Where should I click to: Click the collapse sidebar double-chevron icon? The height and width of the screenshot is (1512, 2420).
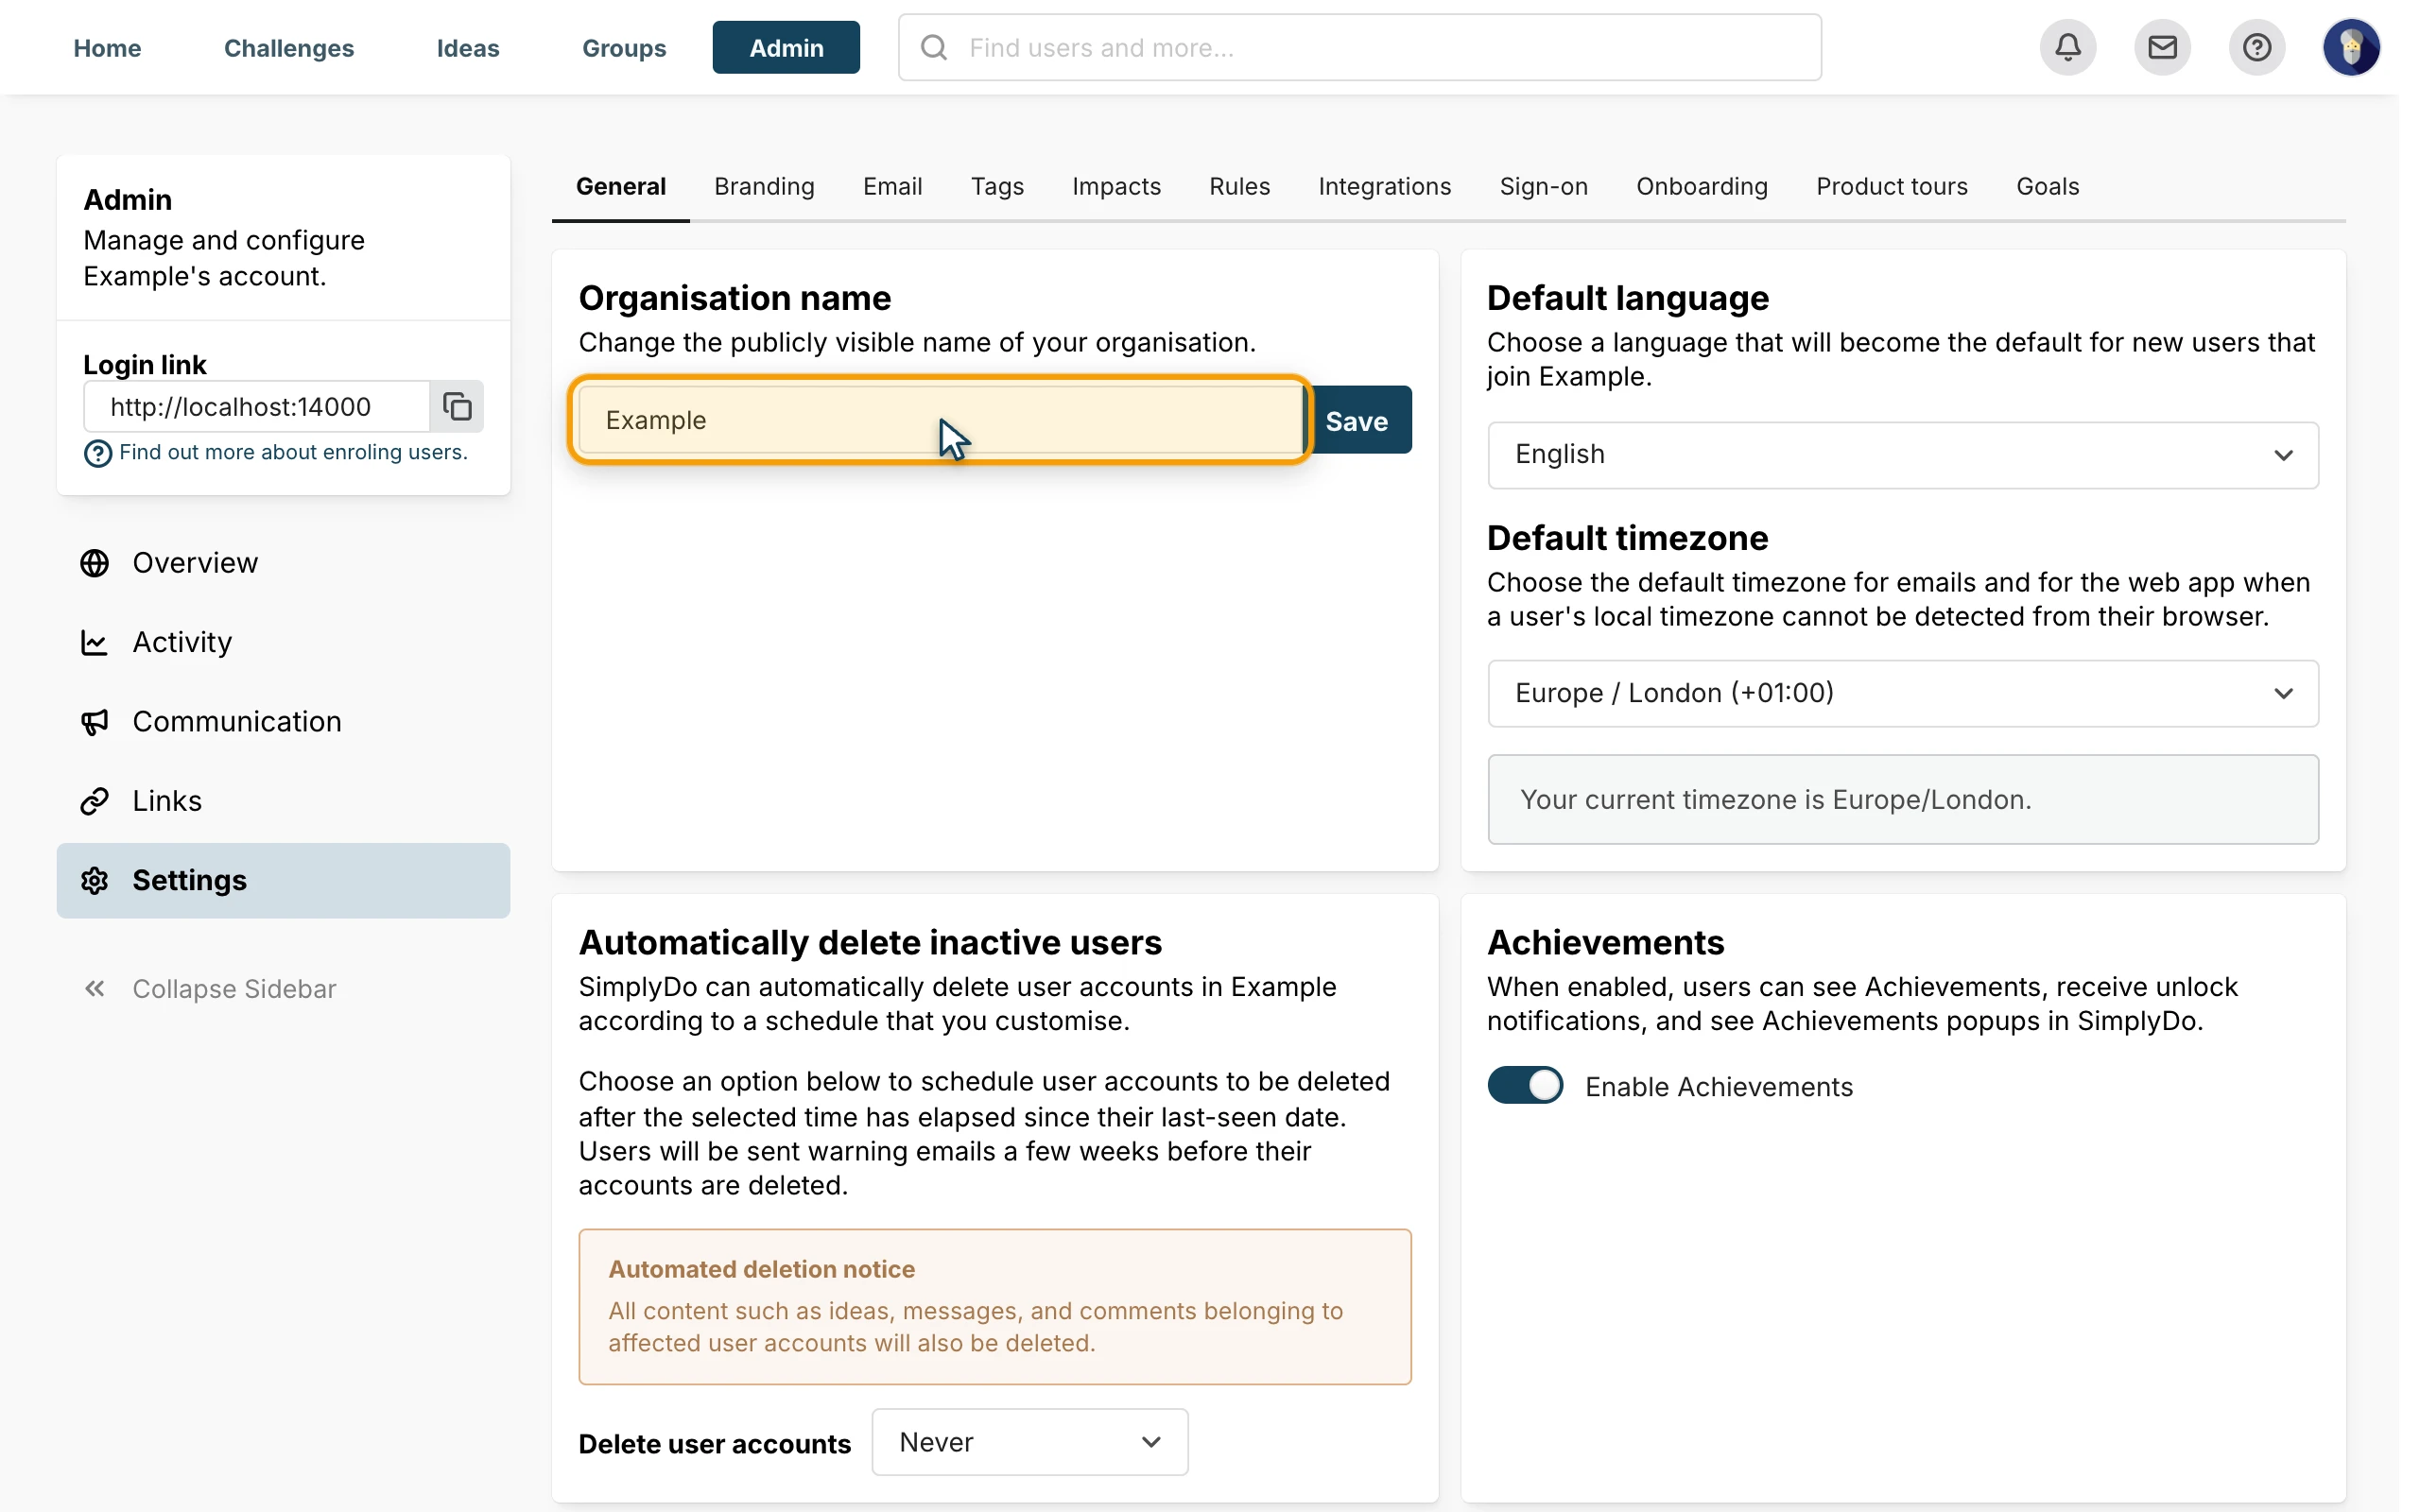point(95,989)
